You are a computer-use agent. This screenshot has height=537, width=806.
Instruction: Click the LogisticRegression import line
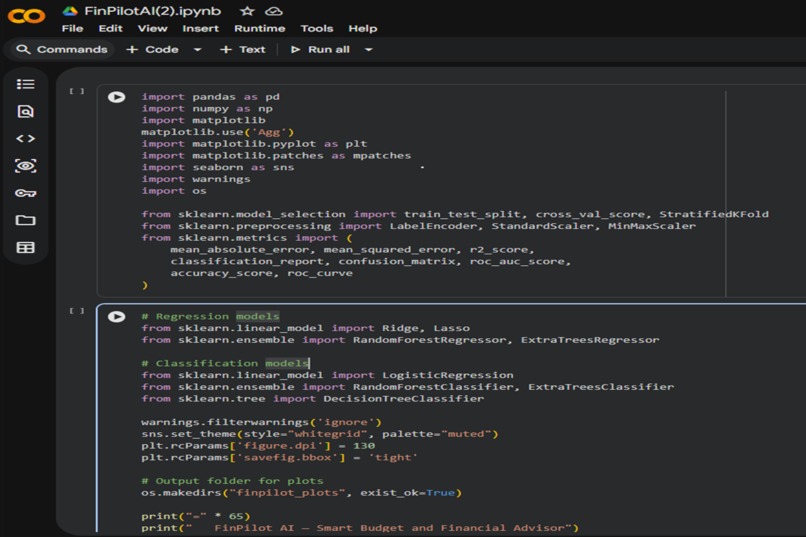pos(327,375)
